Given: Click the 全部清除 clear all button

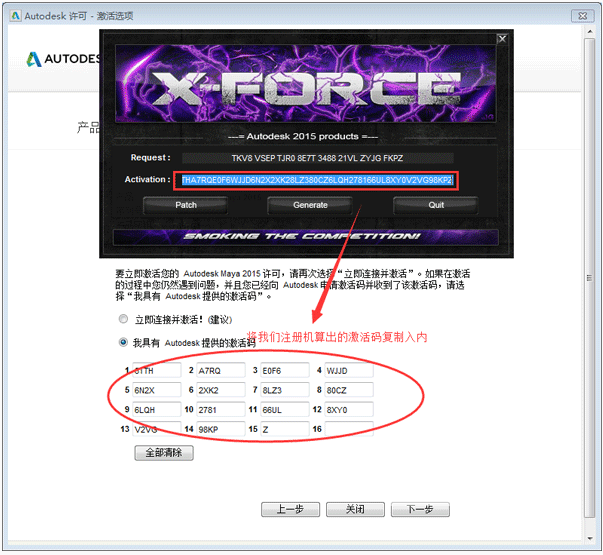Looking at the screenshot, I should pyautogui.click(x=164, y=453).
